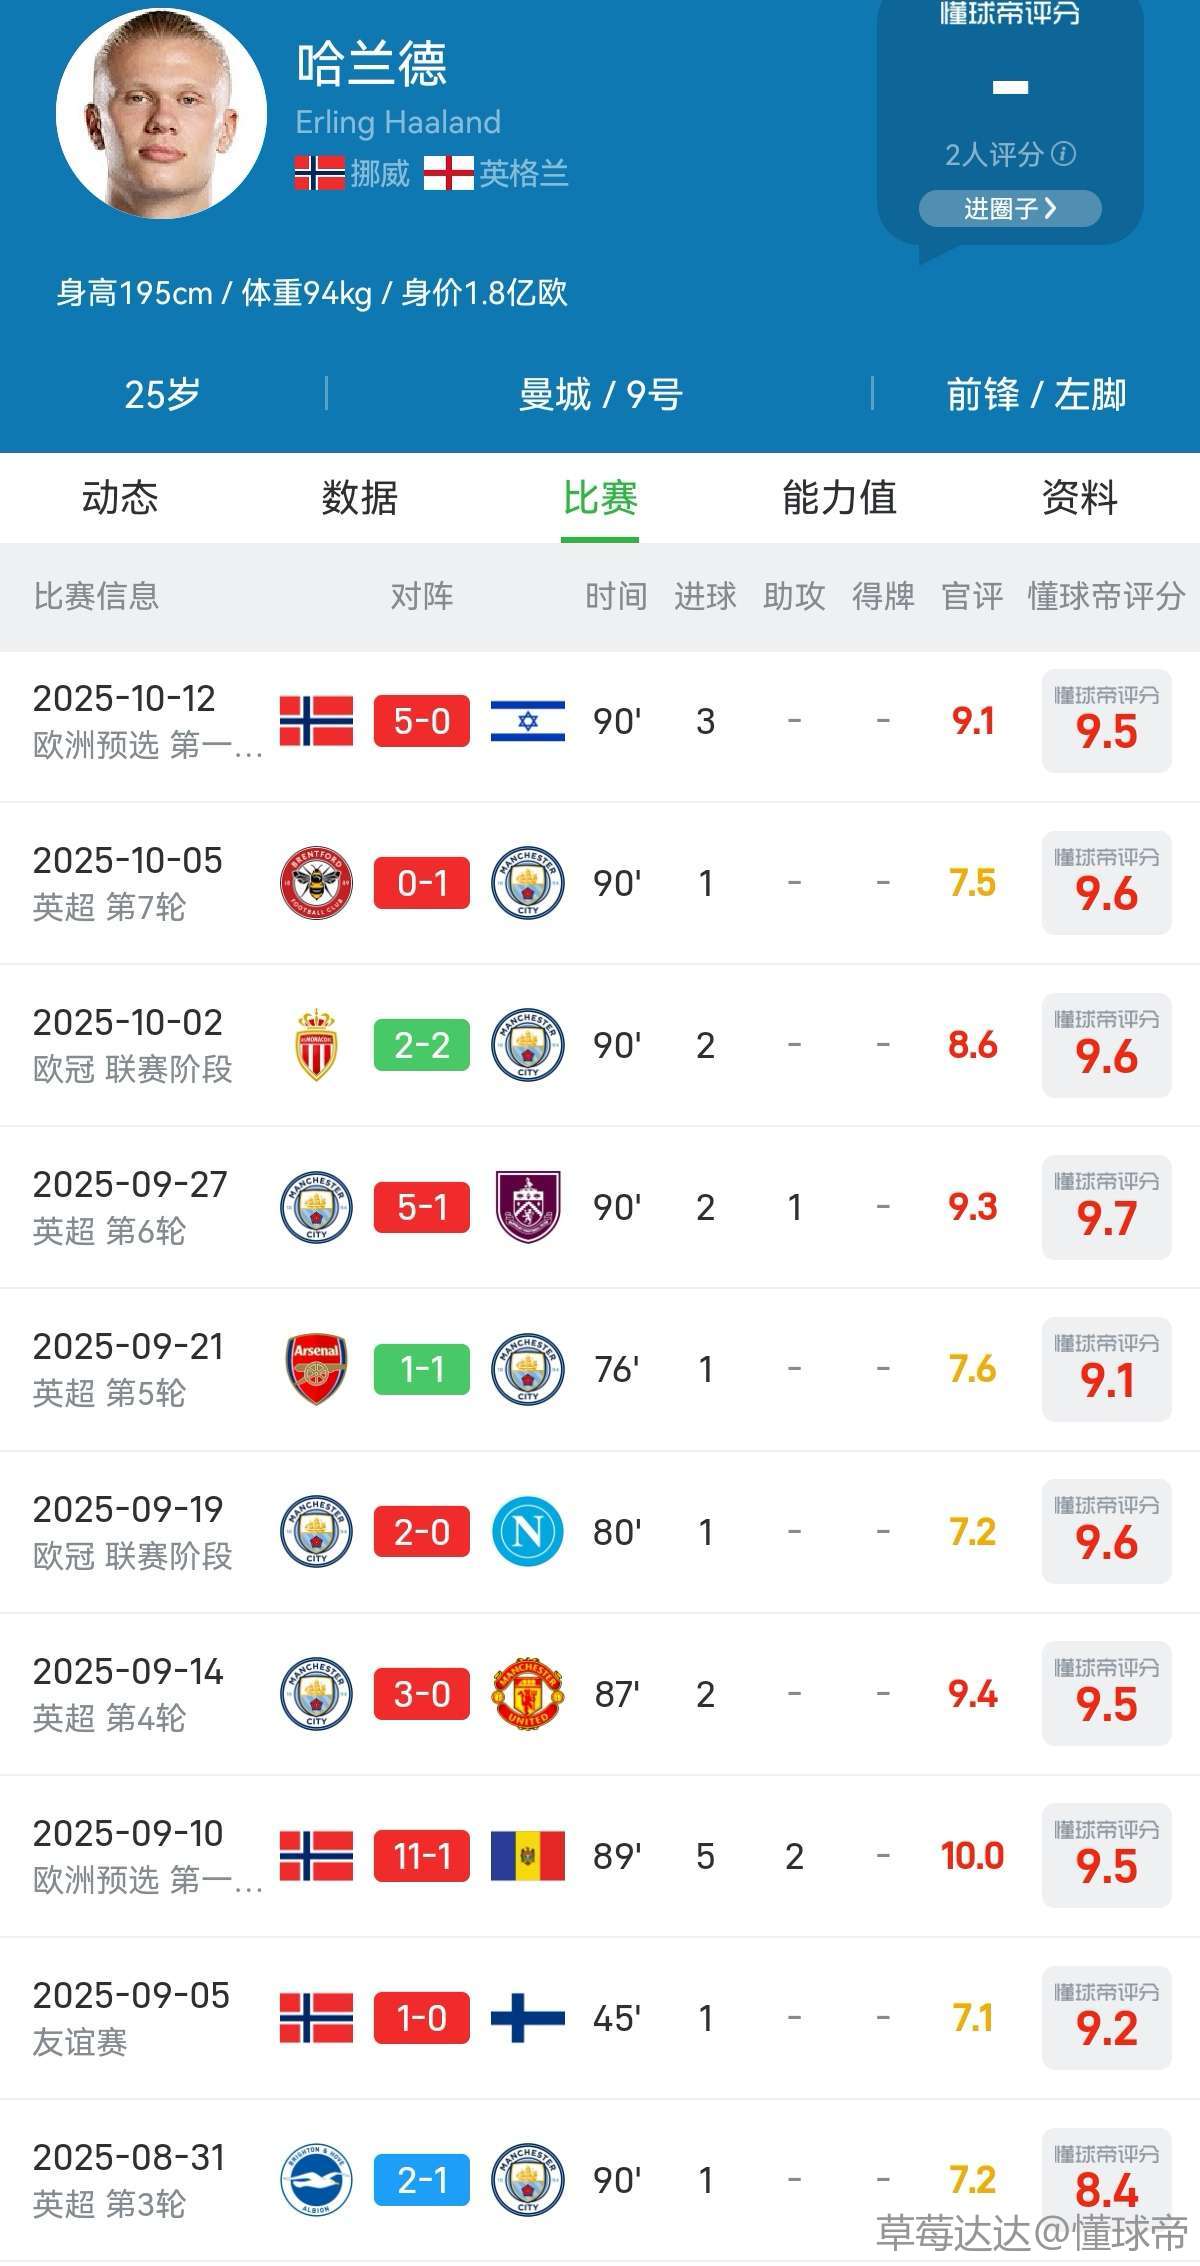Click the Israel flag icon

528,721
